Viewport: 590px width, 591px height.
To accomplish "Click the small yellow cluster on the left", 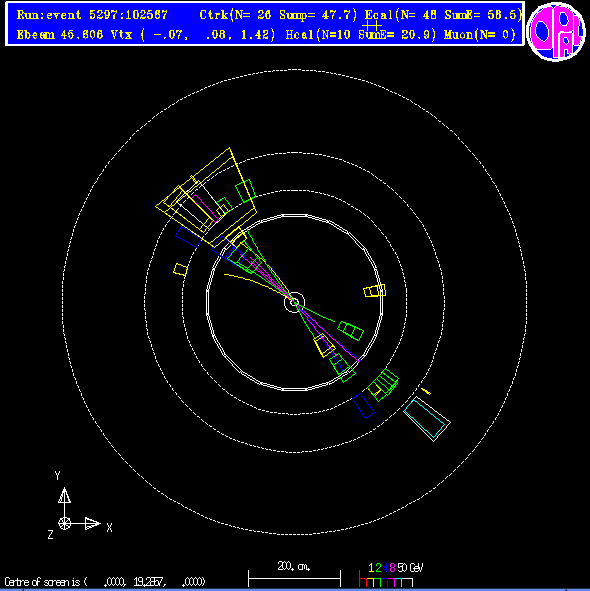I will (180, 269).
